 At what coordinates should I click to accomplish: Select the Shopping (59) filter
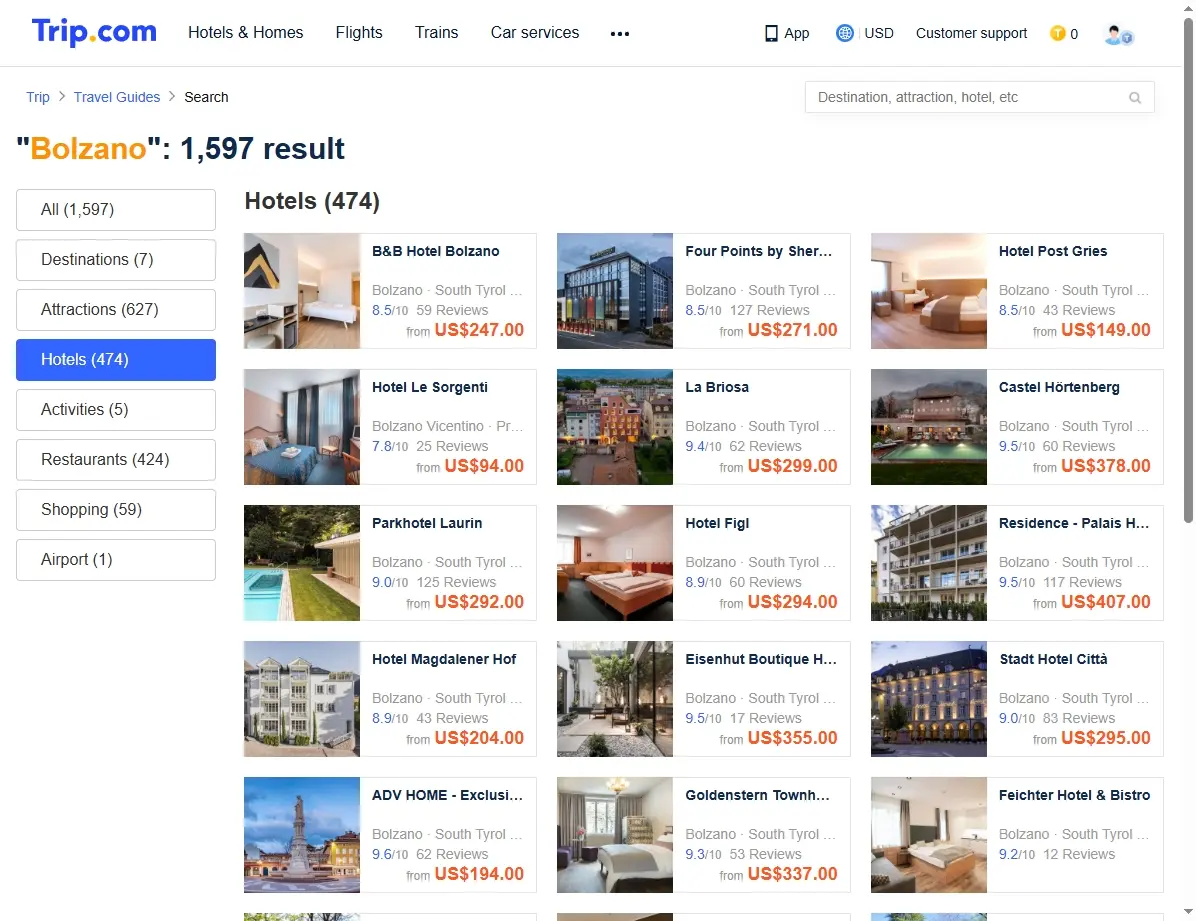[x=116, y=510]
